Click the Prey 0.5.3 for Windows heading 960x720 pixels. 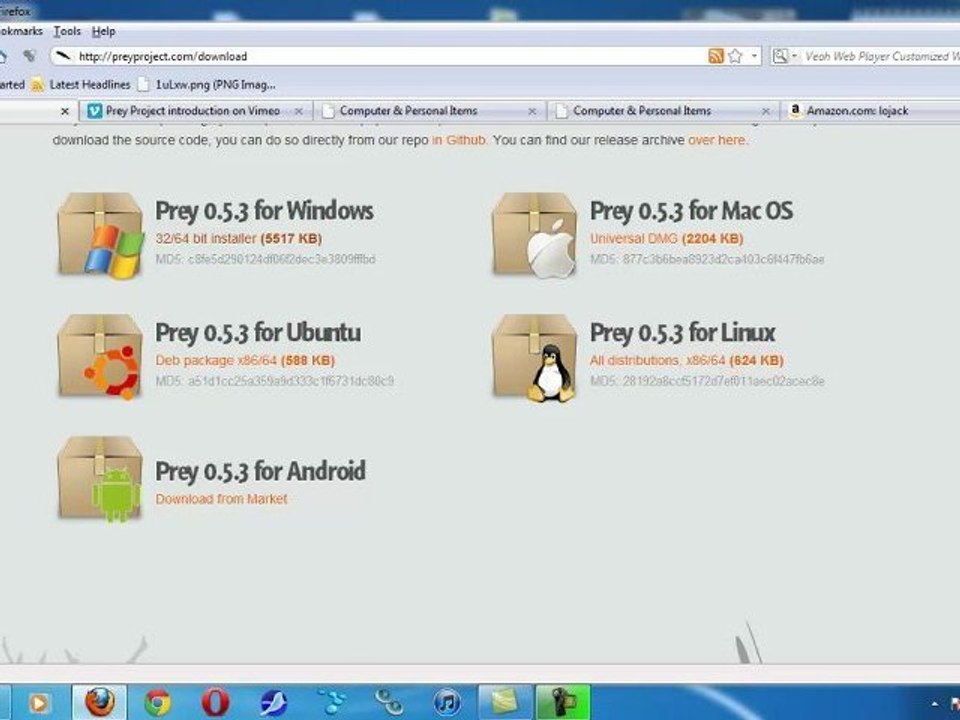click(264, 211)
